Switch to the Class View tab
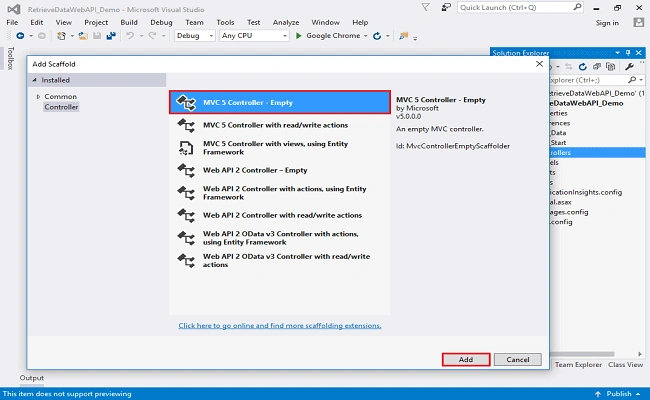Screen dimensions: 650x400 coord(625,364)
